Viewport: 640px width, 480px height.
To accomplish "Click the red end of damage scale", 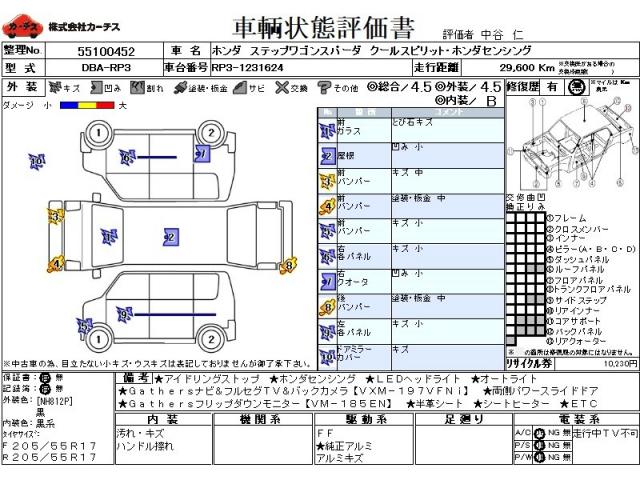I will coord(108,105).
